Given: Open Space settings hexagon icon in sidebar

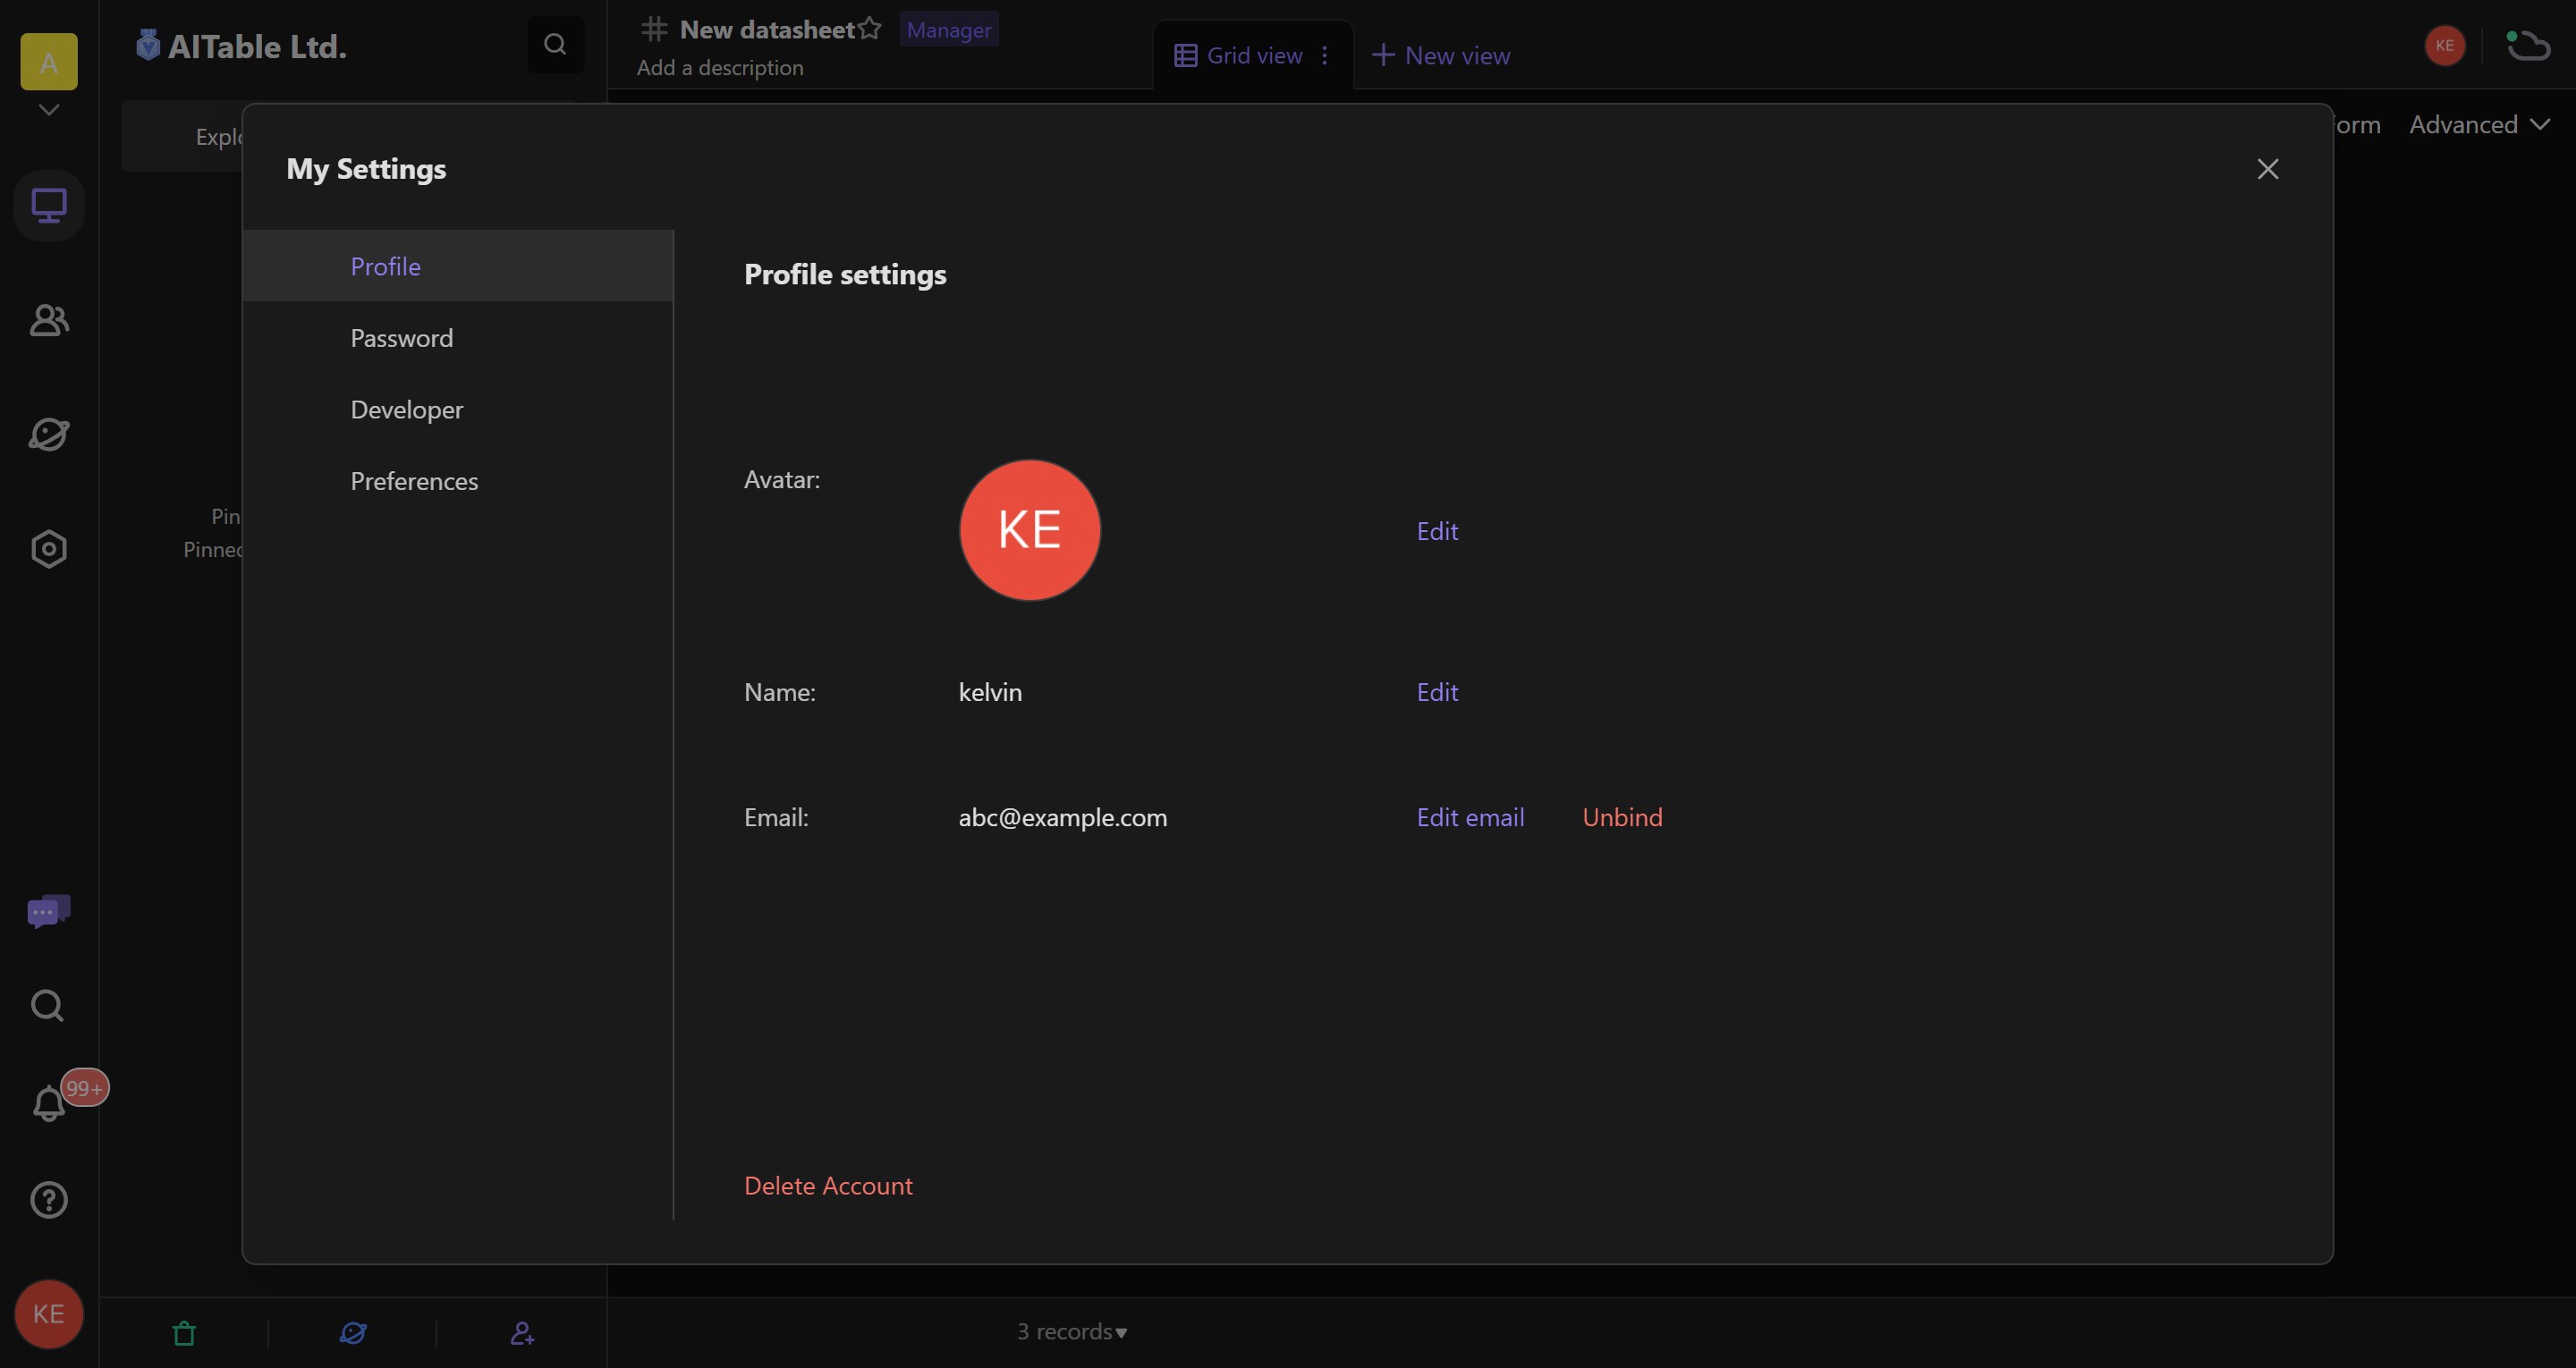Looking at the screenshot, I should point(49,549).
